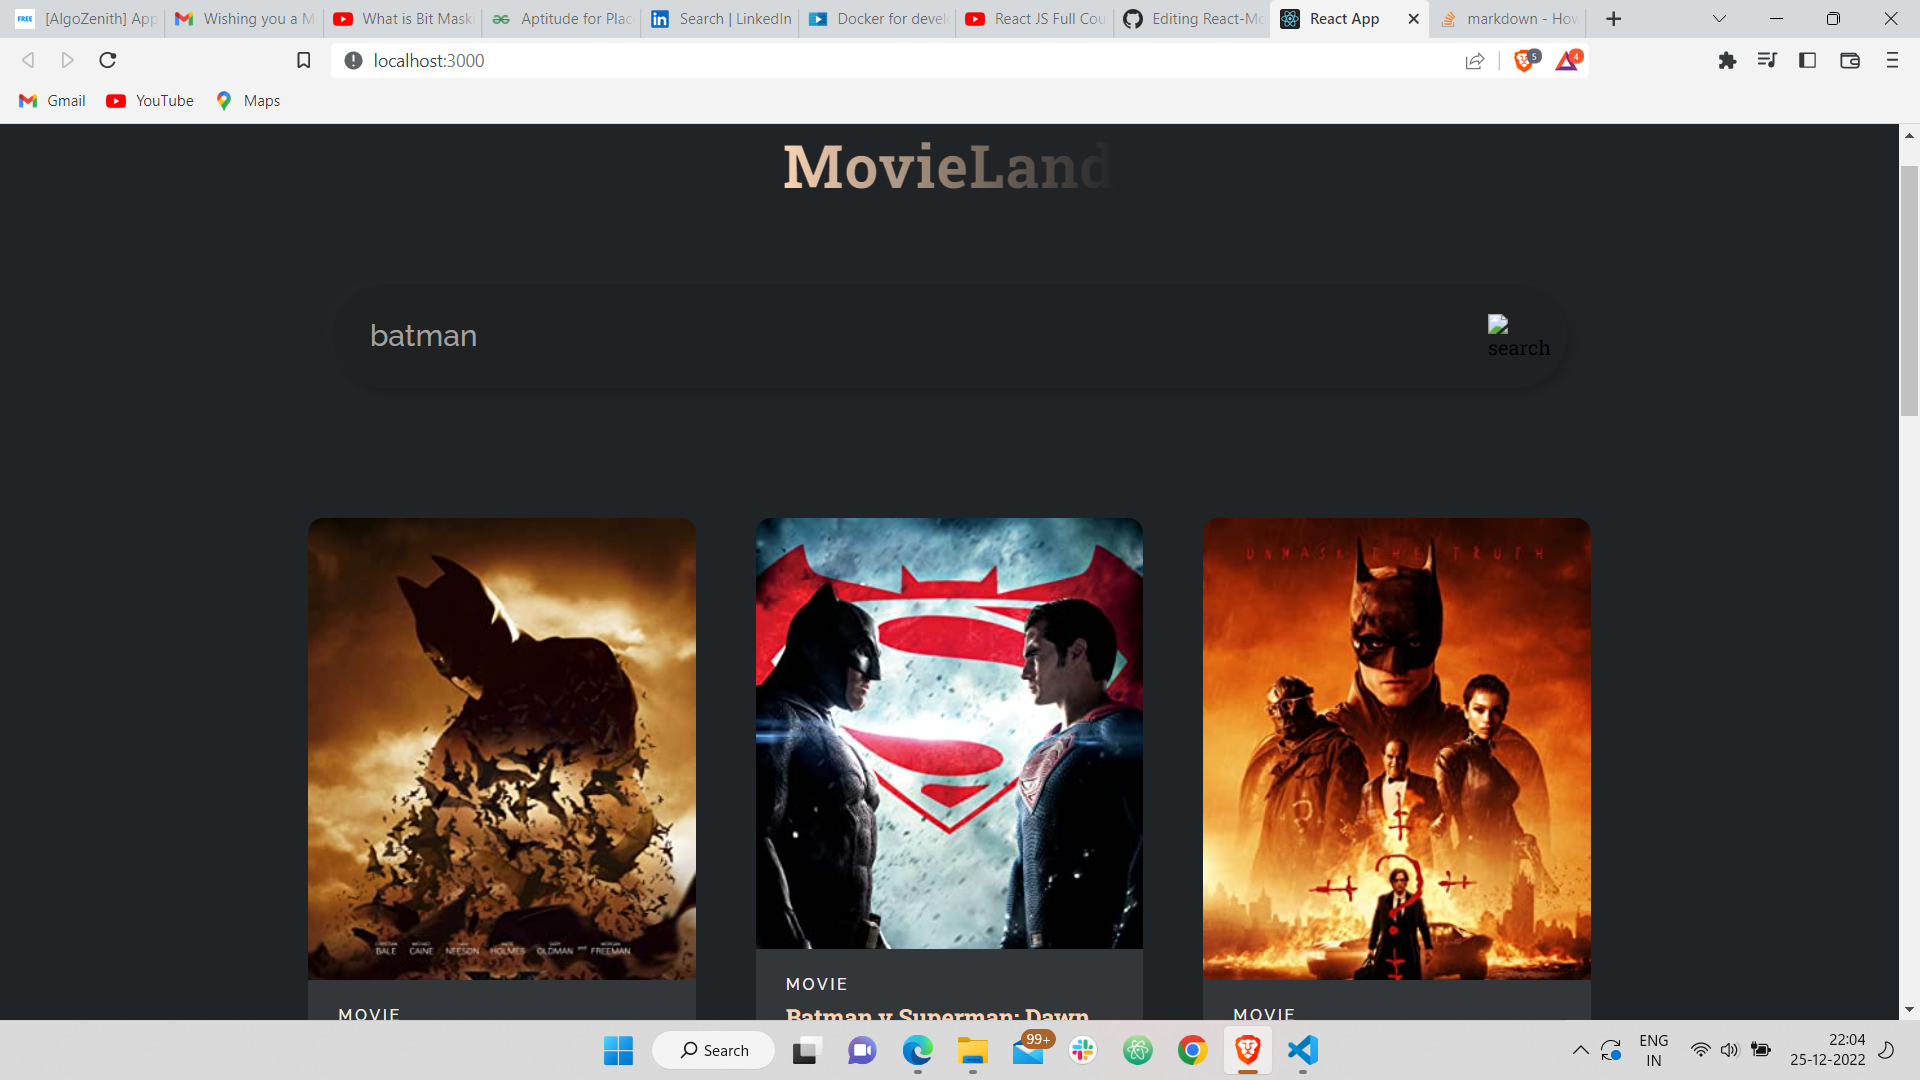The height and width of the screenshot is (1080, 1920).
Task: Open YouTube from the bookmarks bar
Action: 149,100
